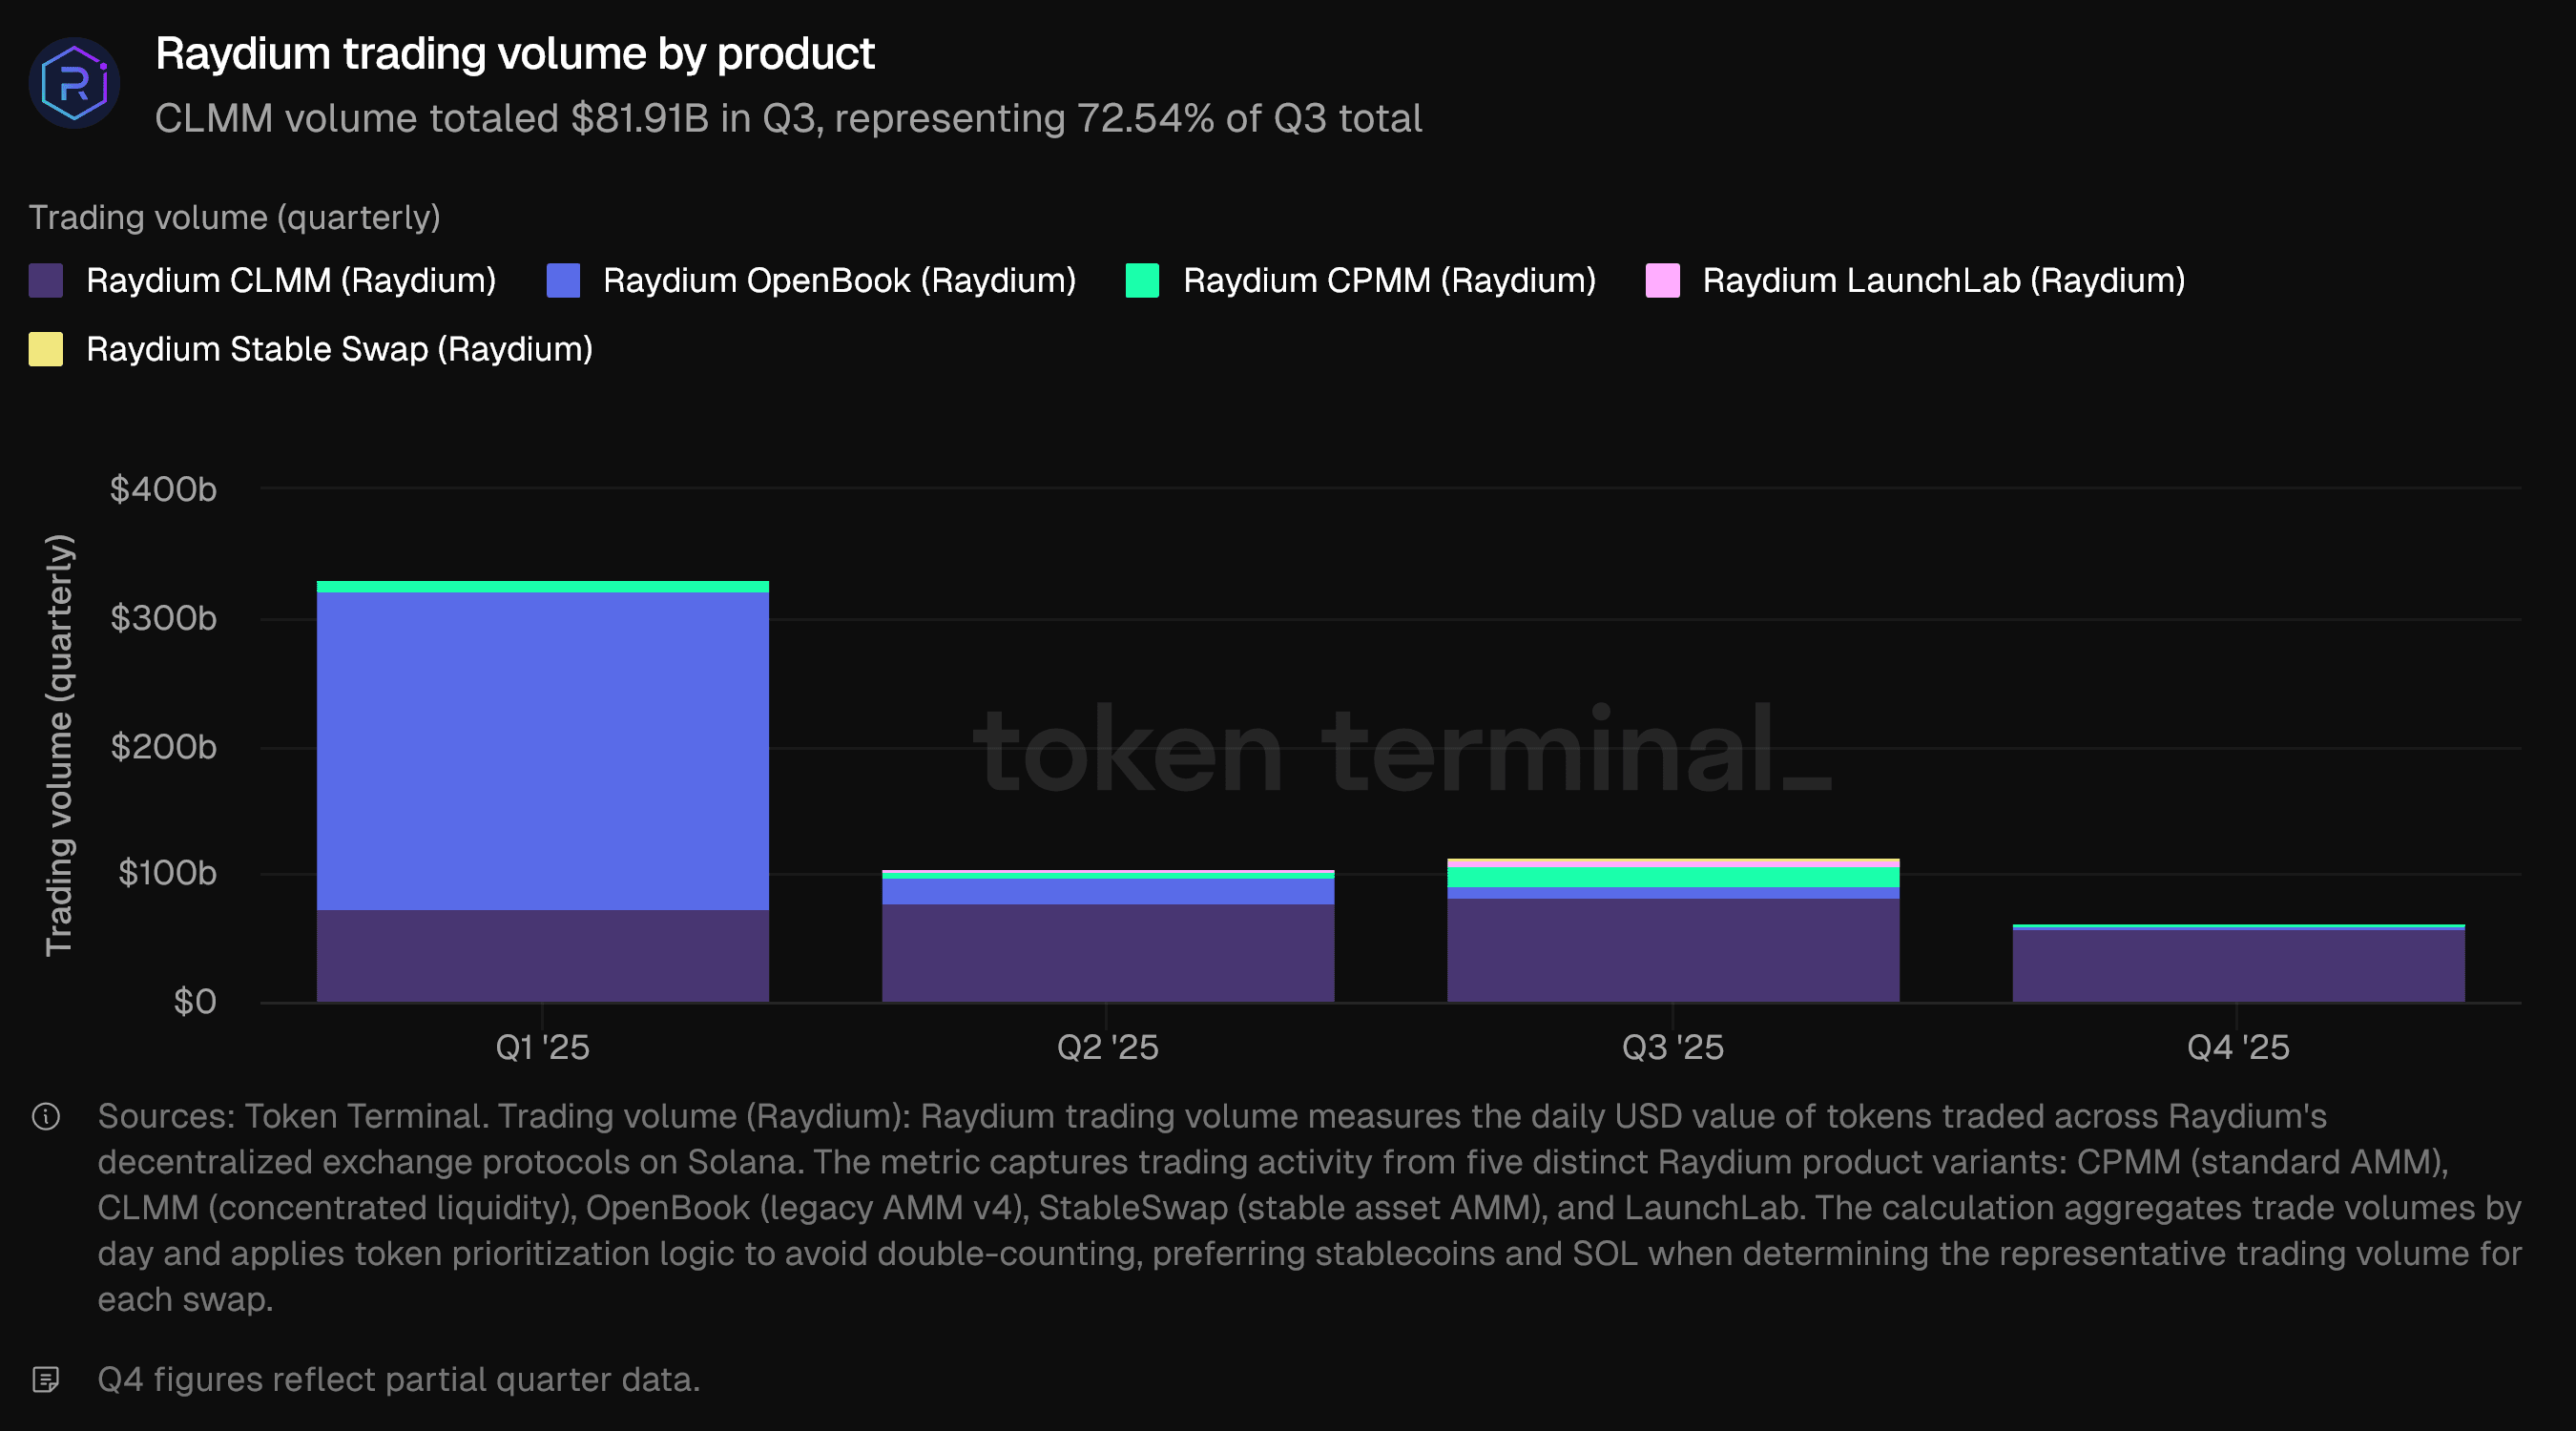Hide the Raydium CPMM series via legend label

1389,281
